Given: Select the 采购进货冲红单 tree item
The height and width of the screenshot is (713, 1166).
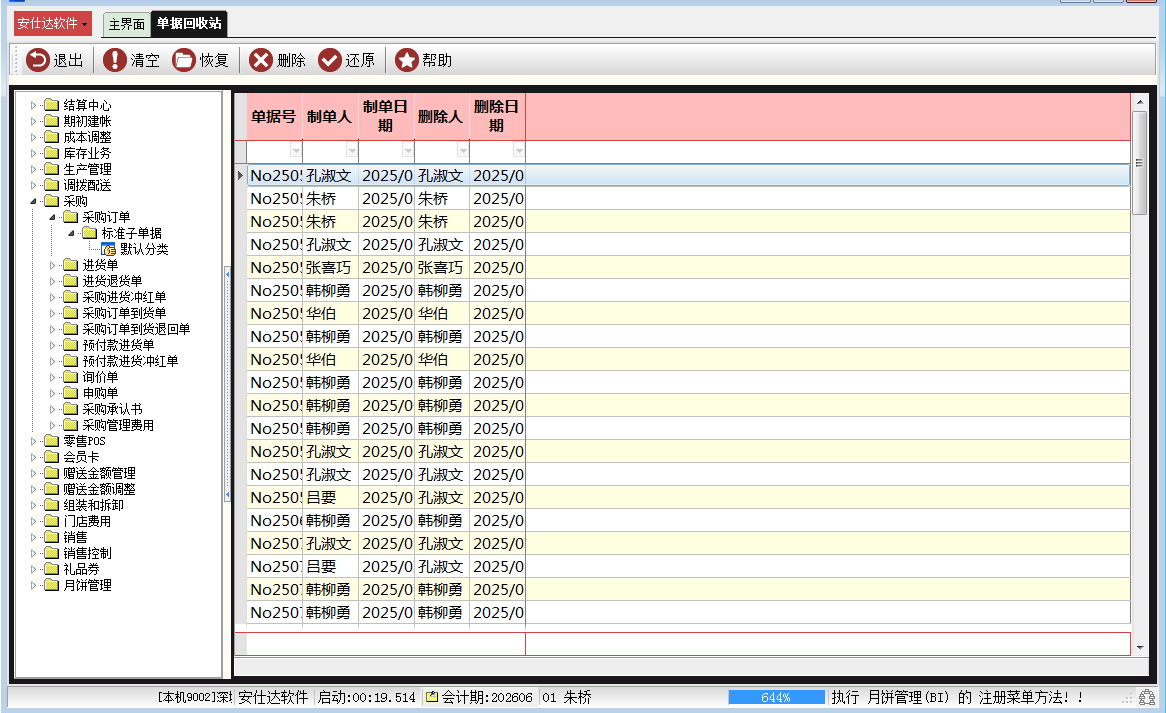Looking at the screenshot, I should tap(124, 297).
